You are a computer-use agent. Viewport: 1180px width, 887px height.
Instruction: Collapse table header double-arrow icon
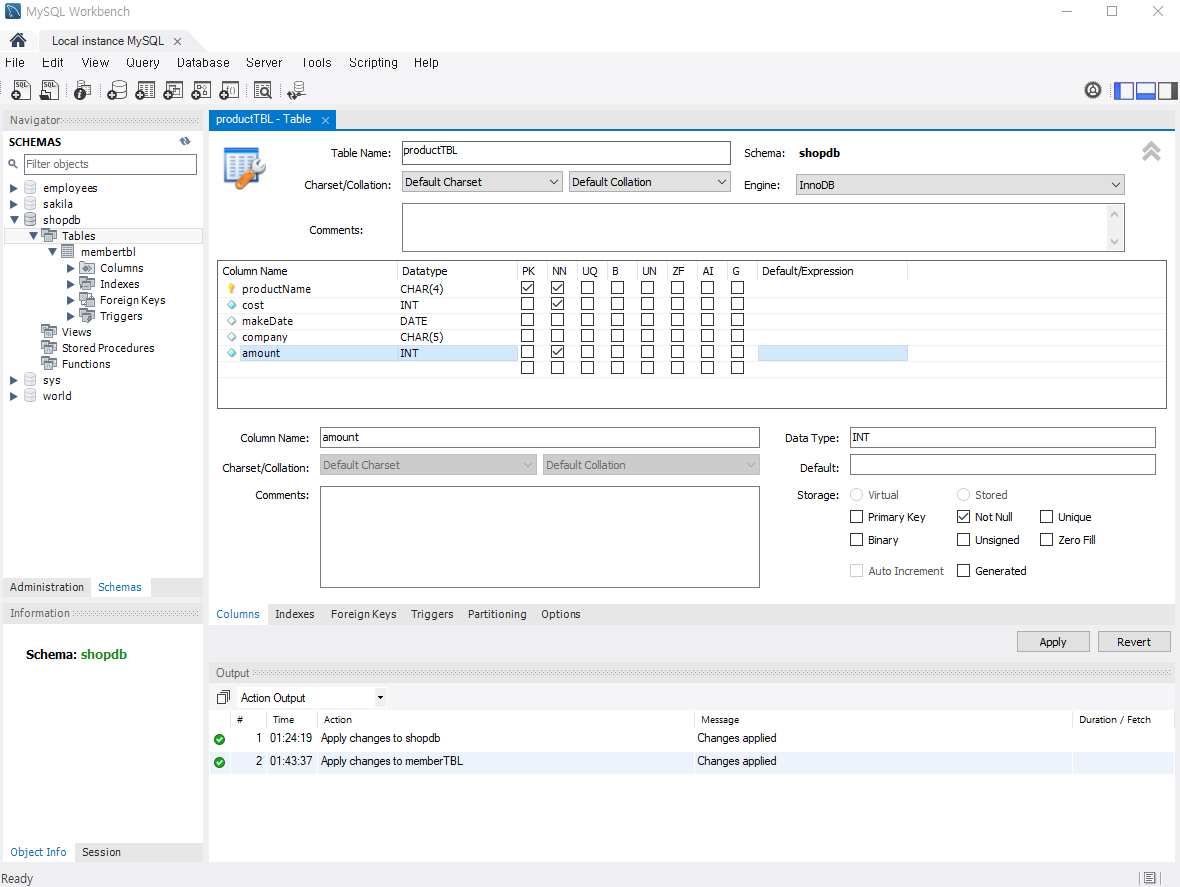[x=1151, y=151]
